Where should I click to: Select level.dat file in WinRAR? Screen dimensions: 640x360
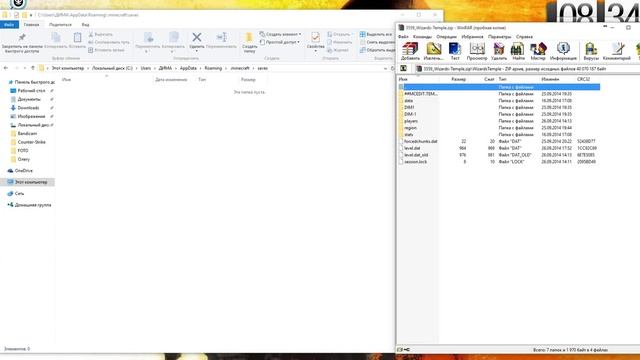(x=412, y=148)
